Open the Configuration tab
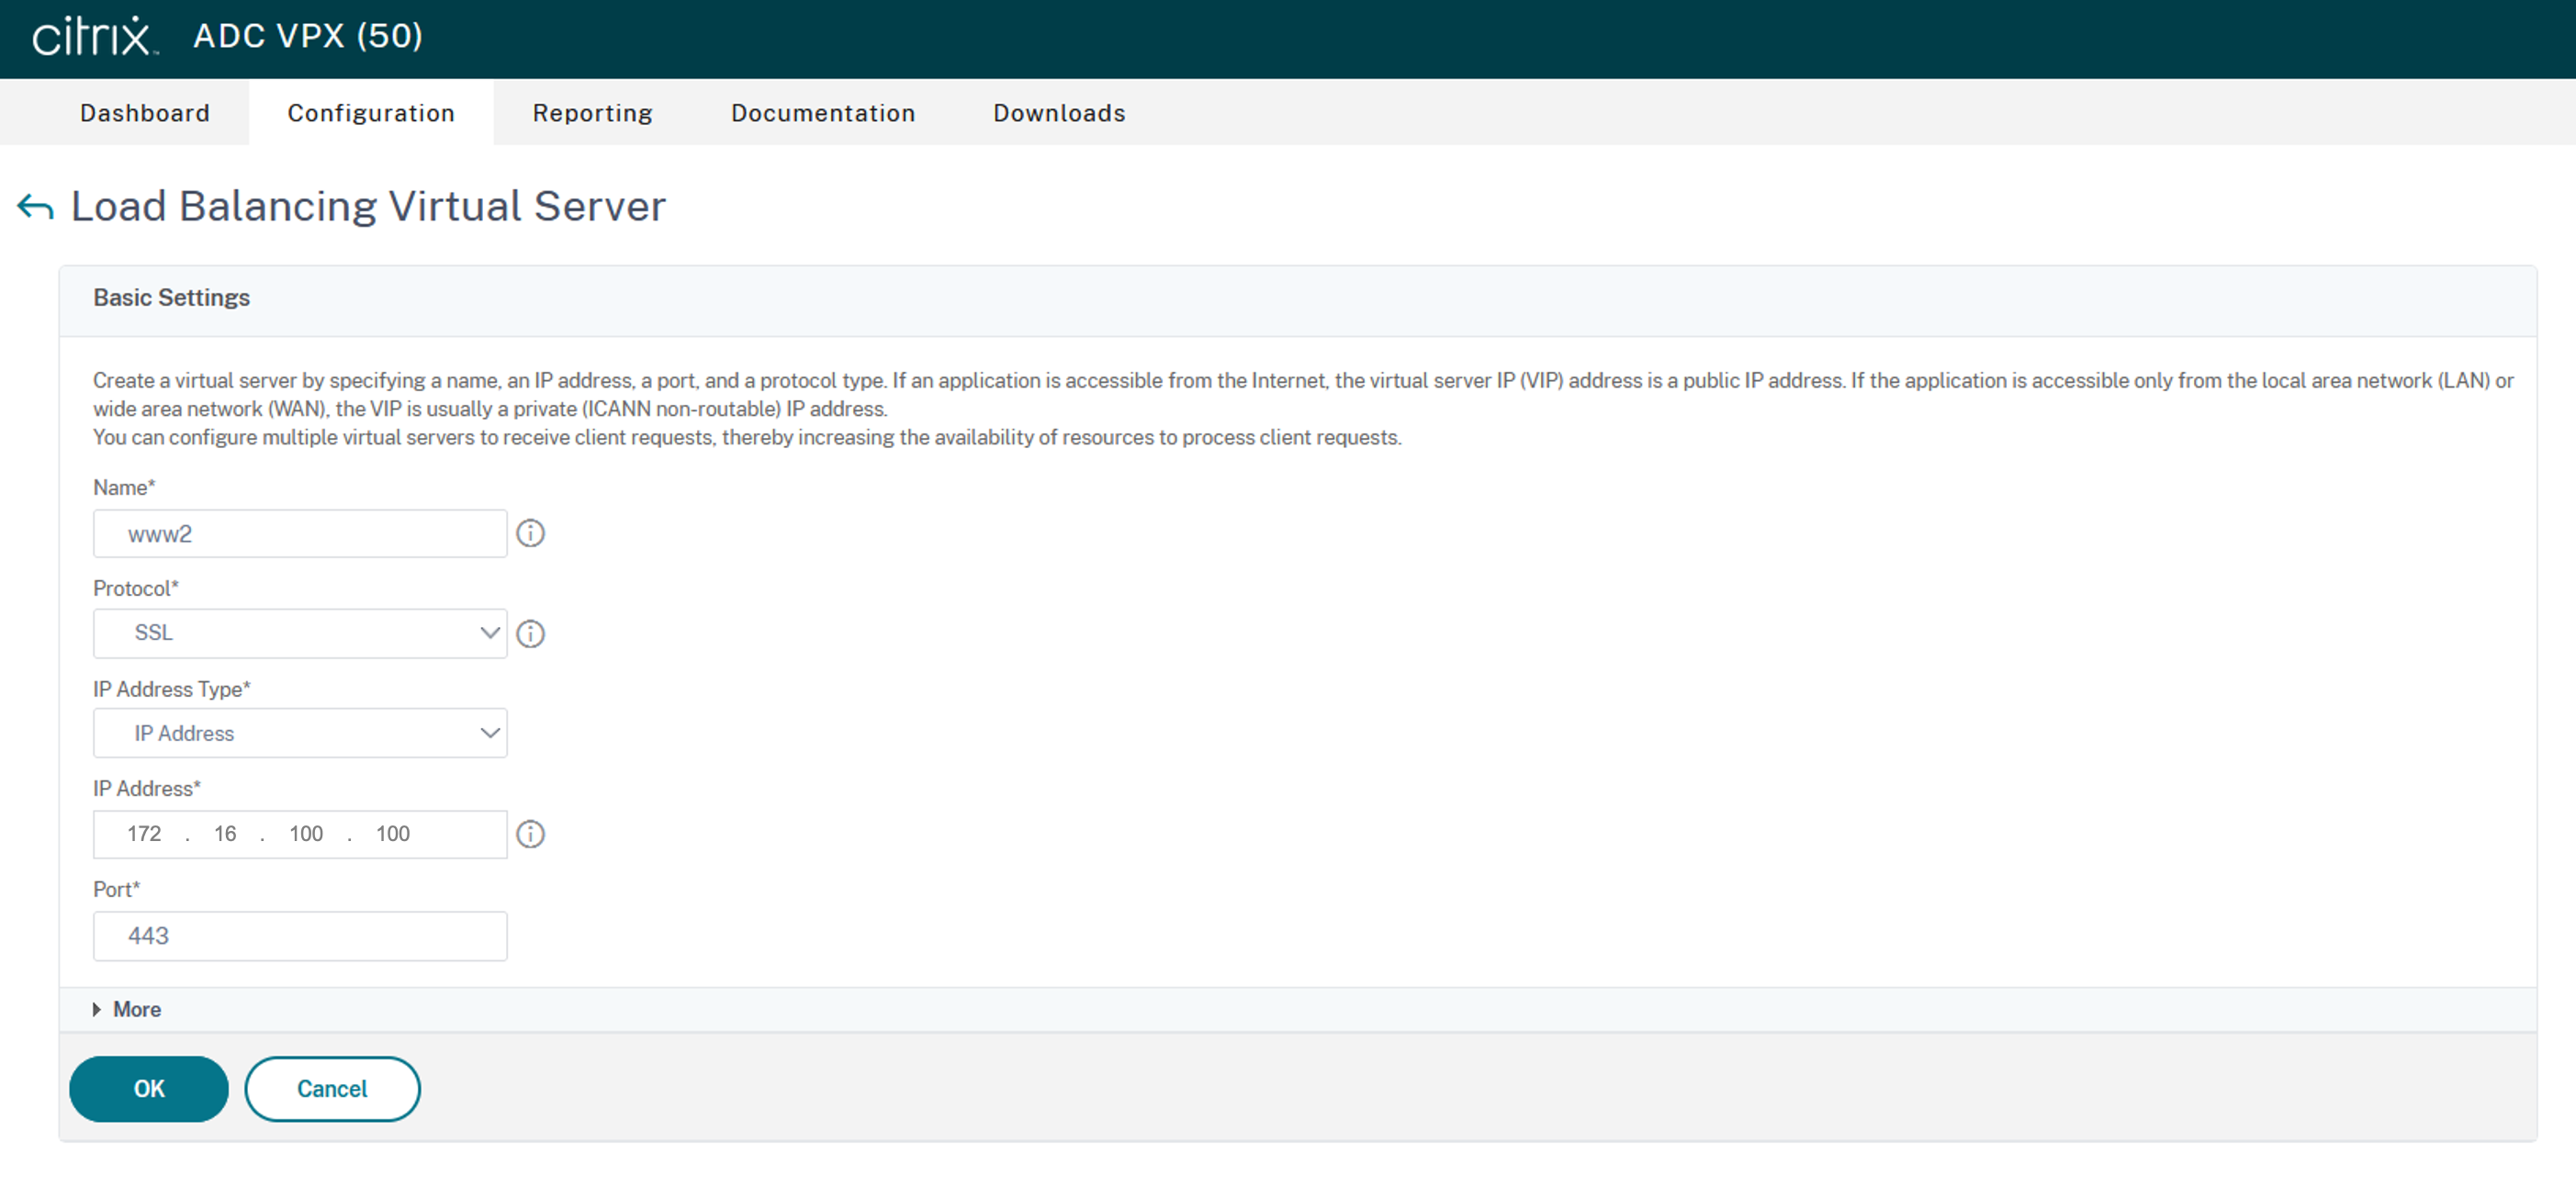This screenshot has width=2576, height=1178. click(x=371, y=113)
